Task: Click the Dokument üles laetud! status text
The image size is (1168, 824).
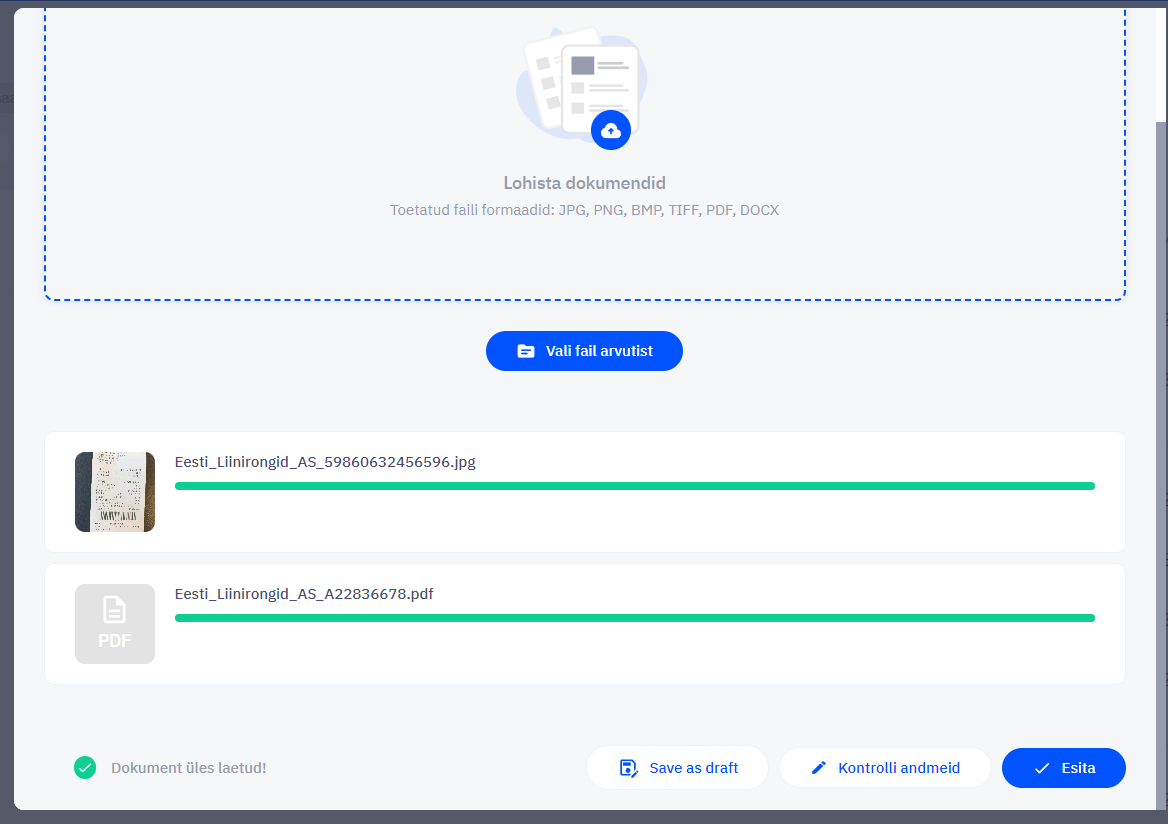Action: click(x=188, y=767)
